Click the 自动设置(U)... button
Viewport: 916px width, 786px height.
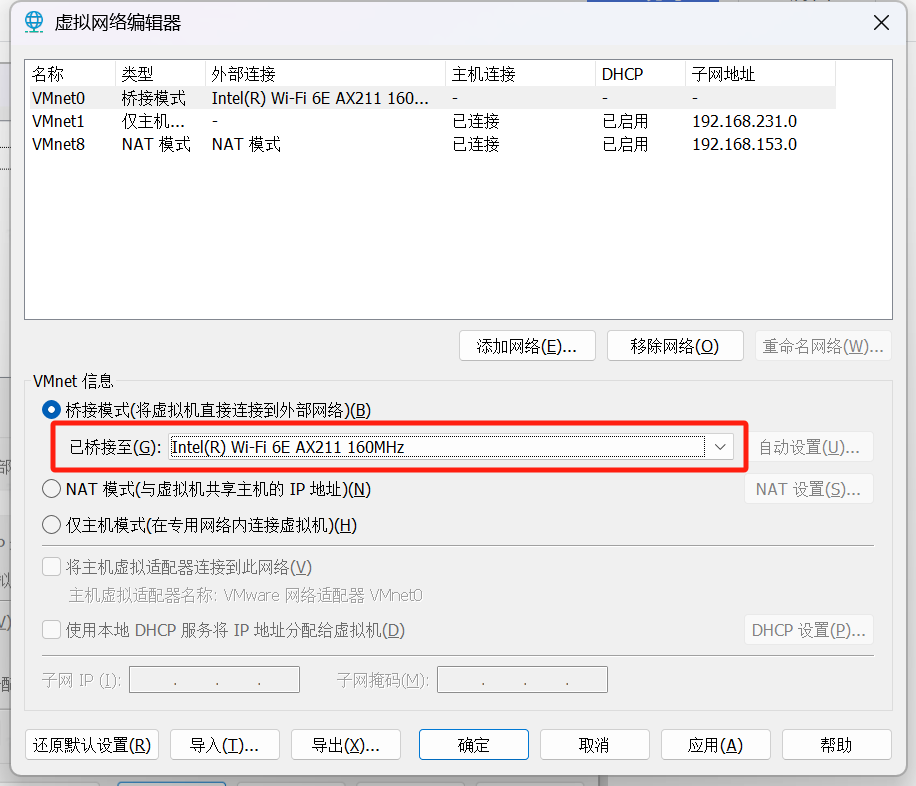809,447
